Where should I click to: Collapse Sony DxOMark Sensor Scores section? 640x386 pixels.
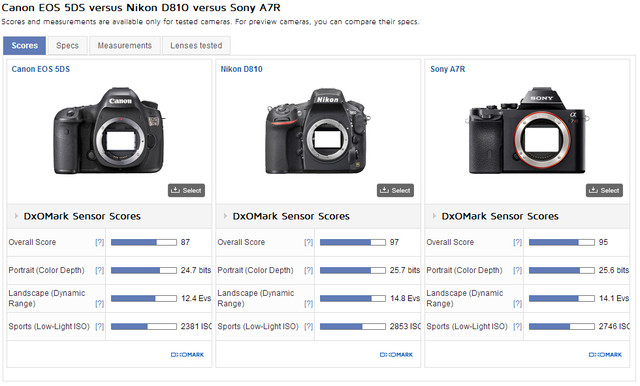tap(434, 216)
